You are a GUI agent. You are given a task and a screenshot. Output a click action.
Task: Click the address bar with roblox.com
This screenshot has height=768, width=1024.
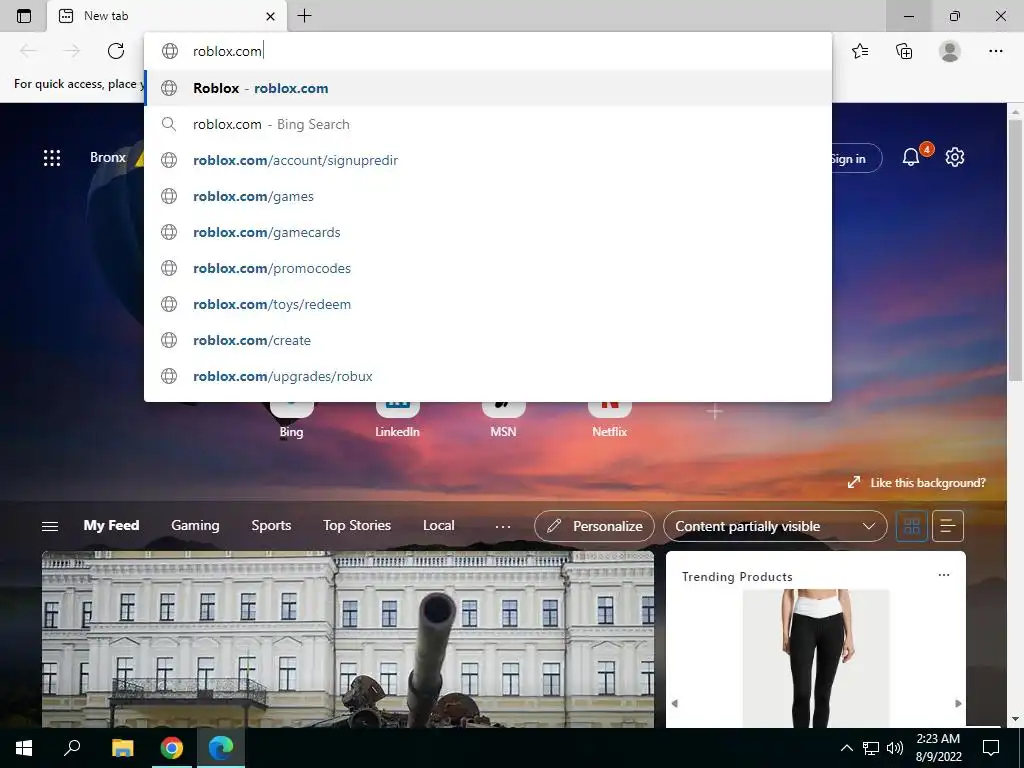tap(487, 51)
